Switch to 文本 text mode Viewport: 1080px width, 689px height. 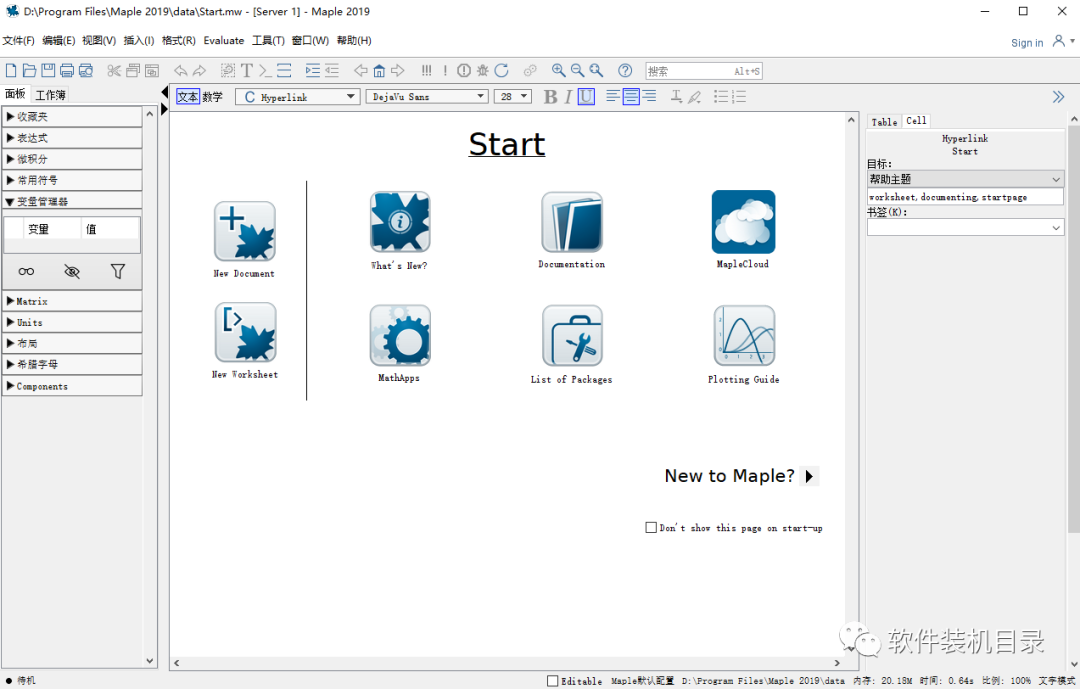[x=187, y=96]
